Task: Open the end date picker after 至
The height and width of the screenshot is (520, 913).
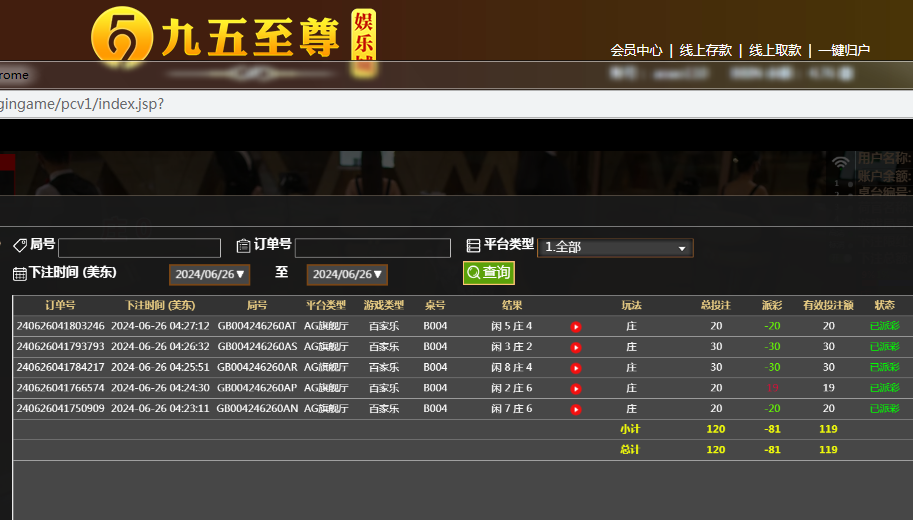Action: (347, 274)
